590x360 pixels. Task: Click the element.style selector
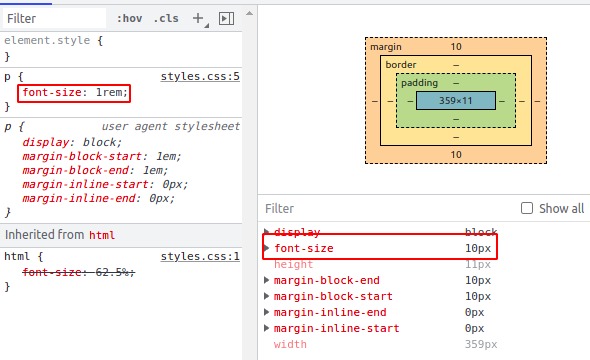coord(47,40)
